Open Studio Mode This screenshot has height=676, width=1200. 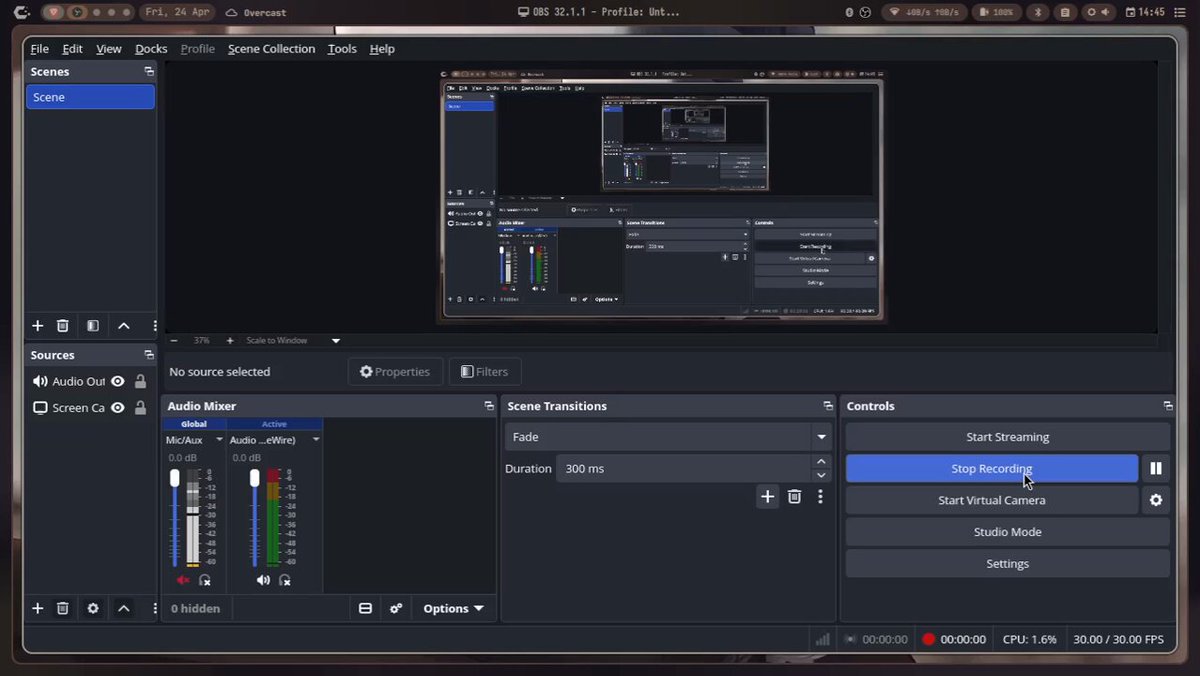pos(1008,532)
